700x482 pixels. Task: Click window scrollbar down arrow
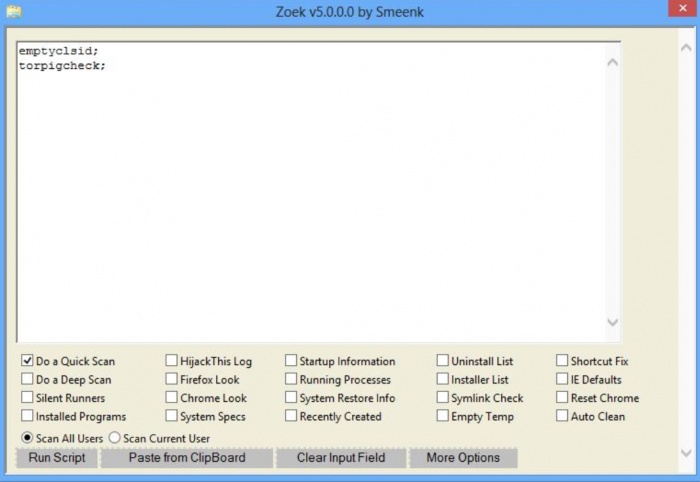pyautogui.click(x=686, y=453)
